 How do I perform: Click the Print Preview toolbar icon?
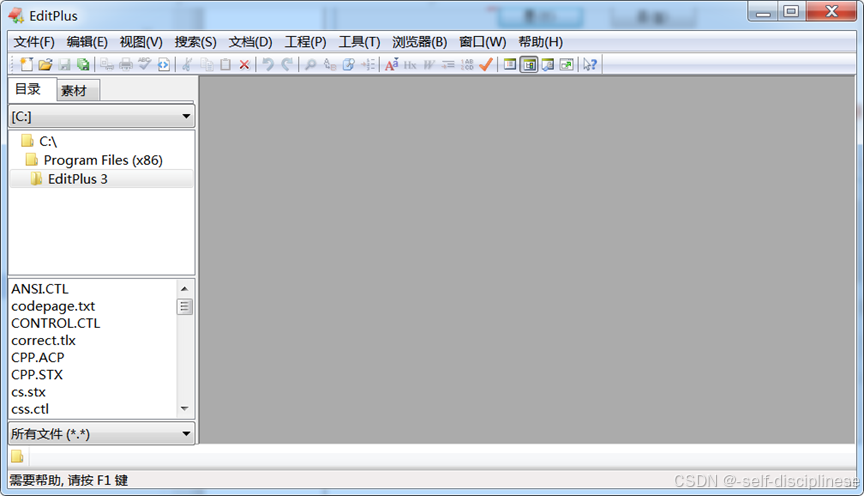(107, 64)
